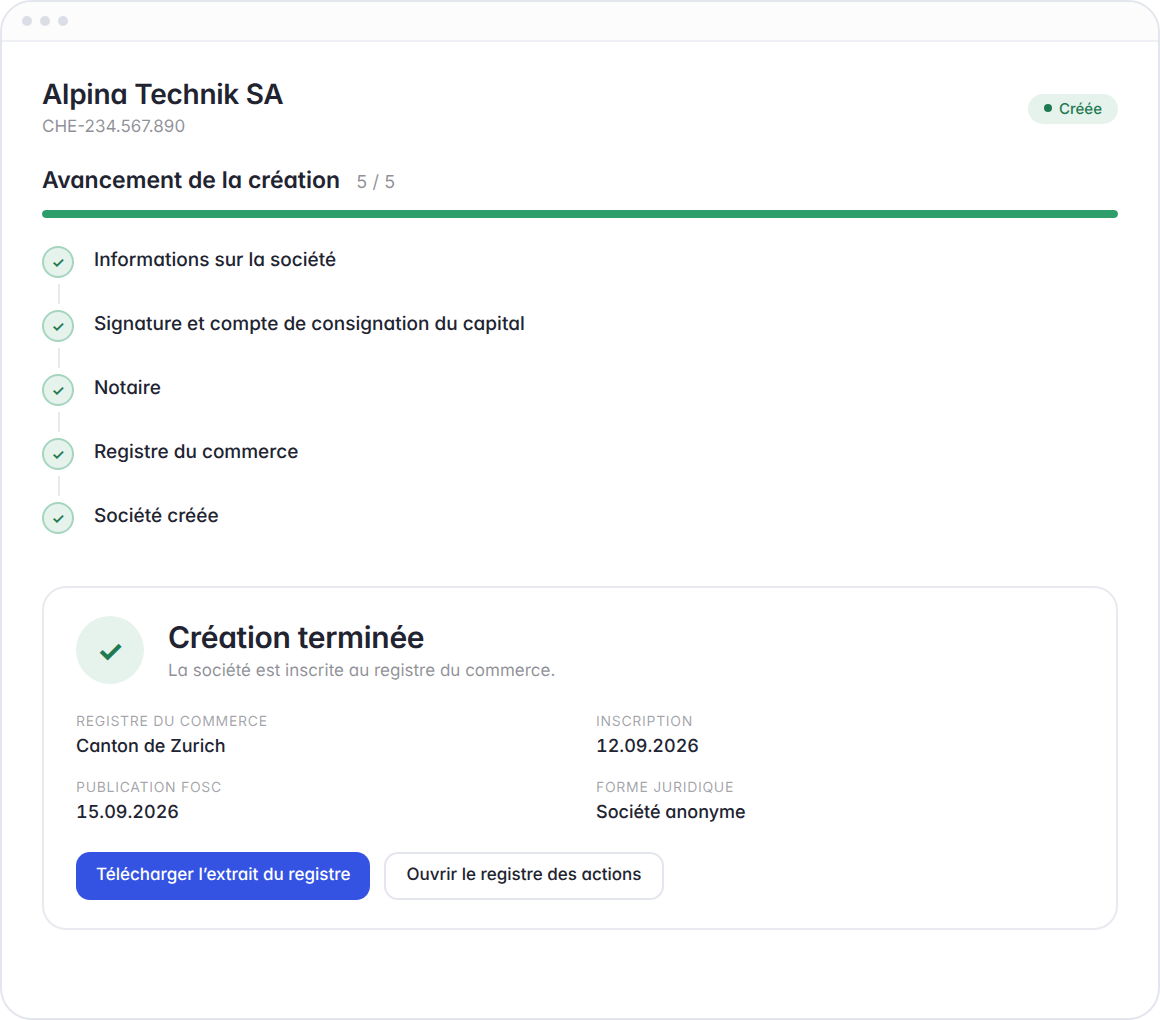Click the Canton de Zurich value
The height and width of the screenshot is (1020, 1160).
point(151,746)
